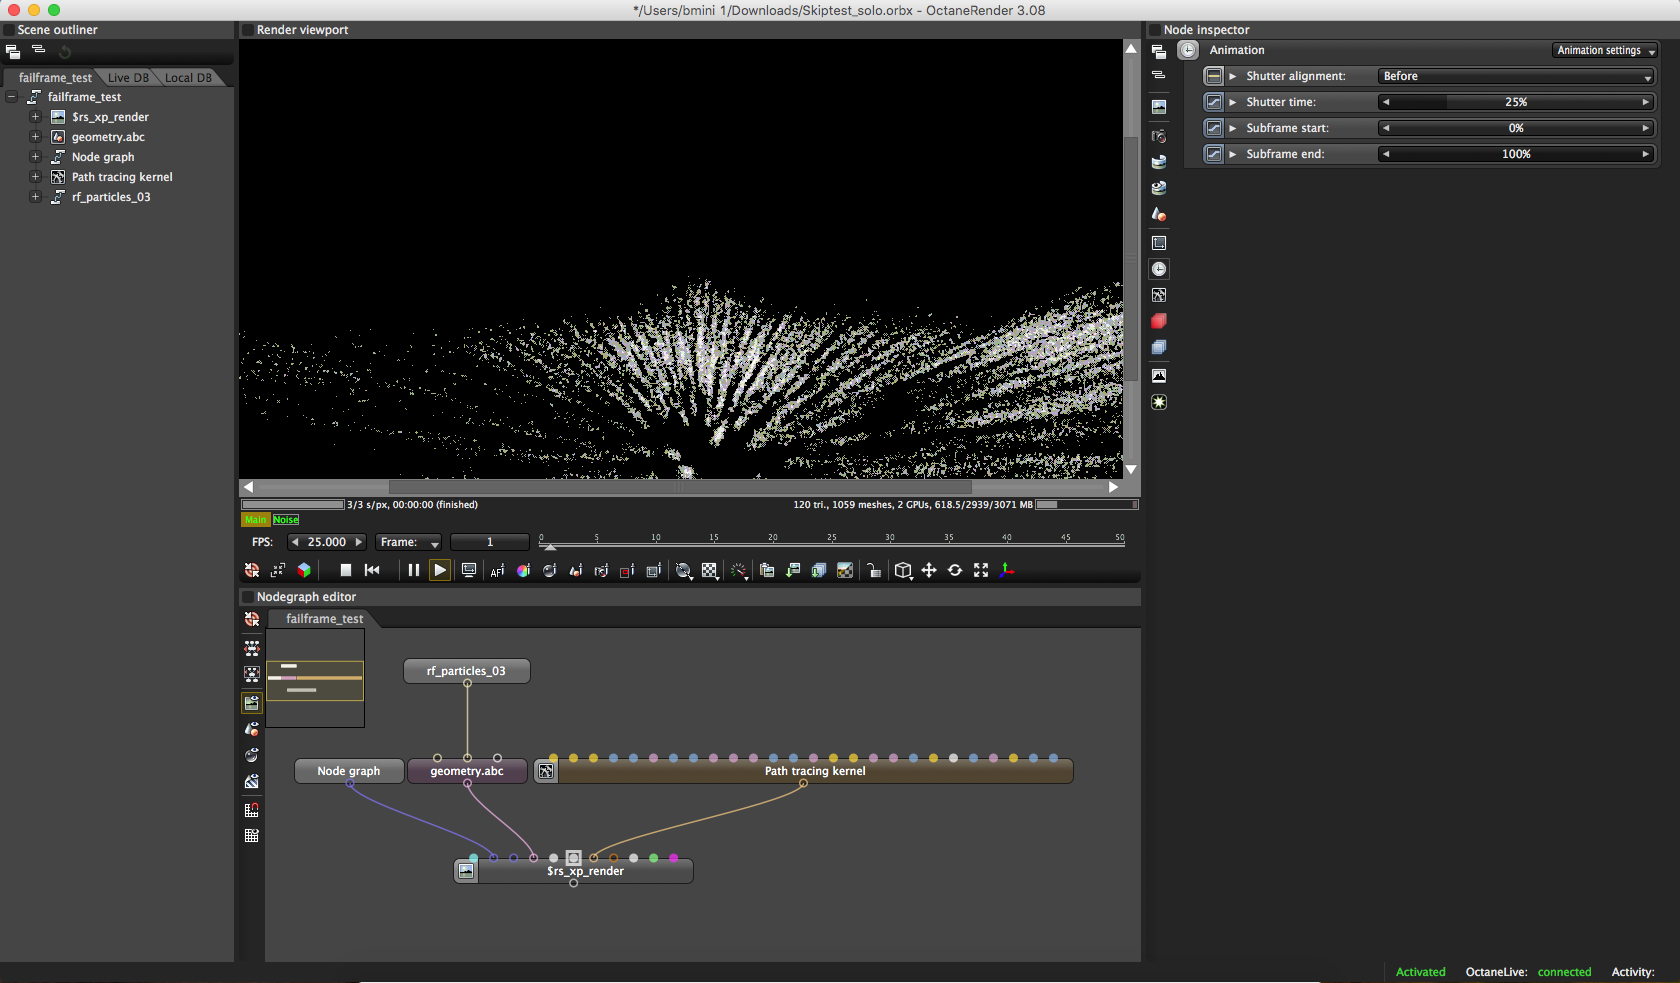Viewport: 1680px width, 983px height.
Task: Toggle the Scene outliner panel checkbox
Action: click(x=9, y=30)
